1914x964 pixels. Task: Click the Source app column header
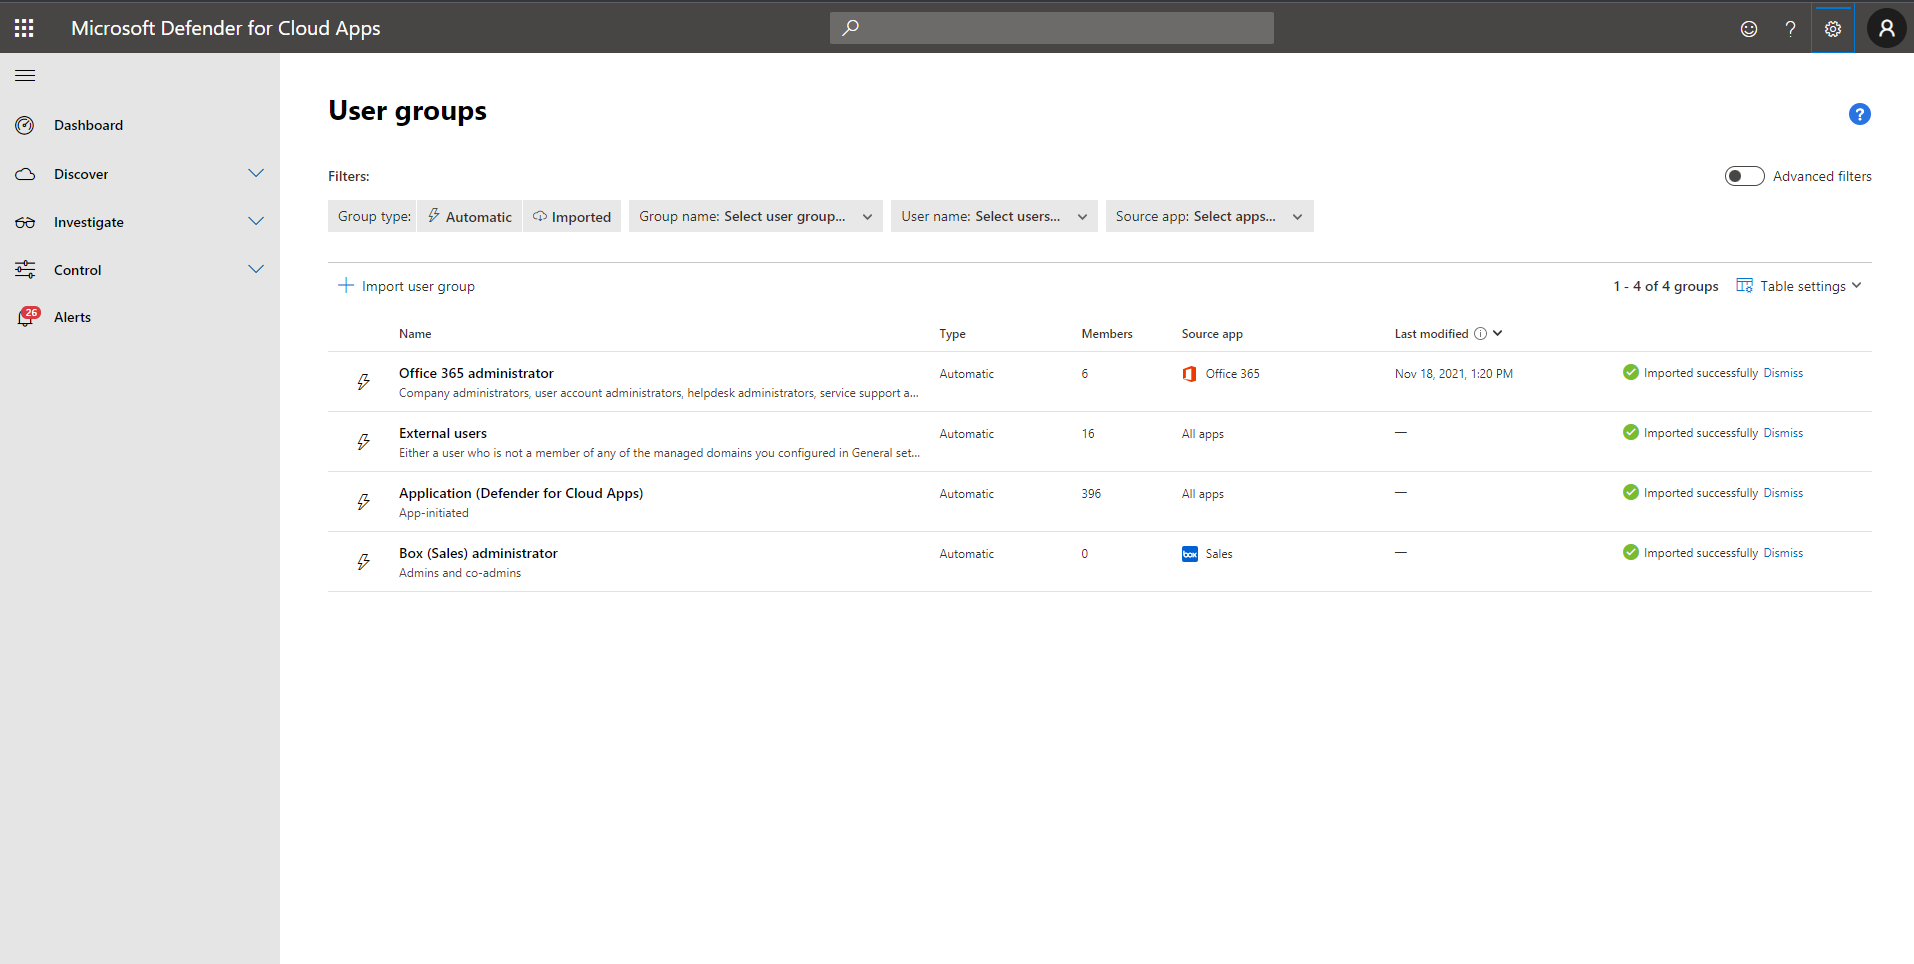point(1212,334)
